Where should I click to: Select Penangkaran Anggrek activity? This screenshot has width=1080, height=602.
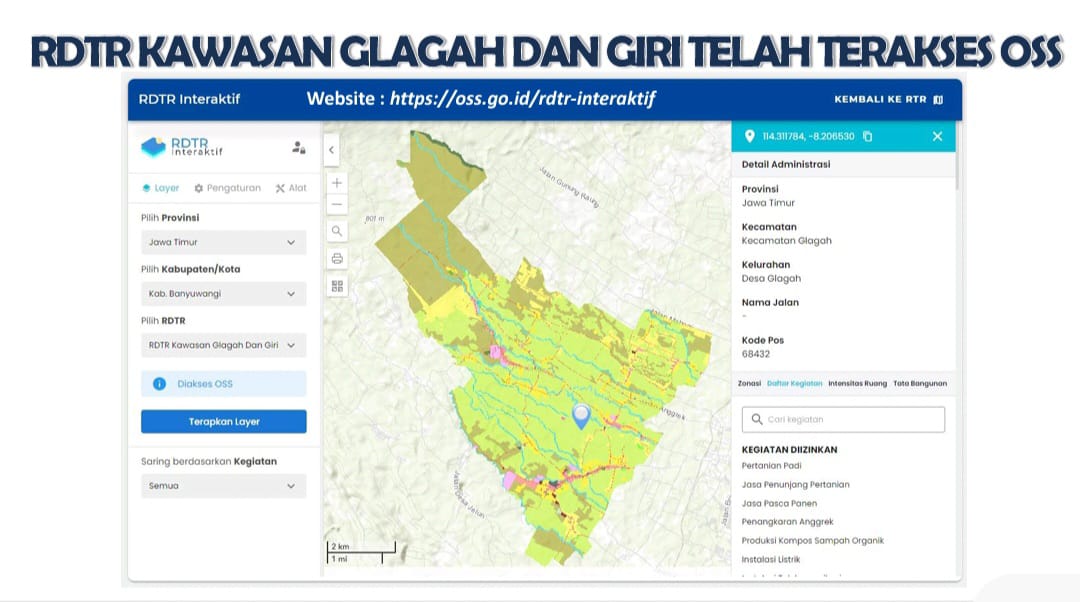click(x=787, y=522)
